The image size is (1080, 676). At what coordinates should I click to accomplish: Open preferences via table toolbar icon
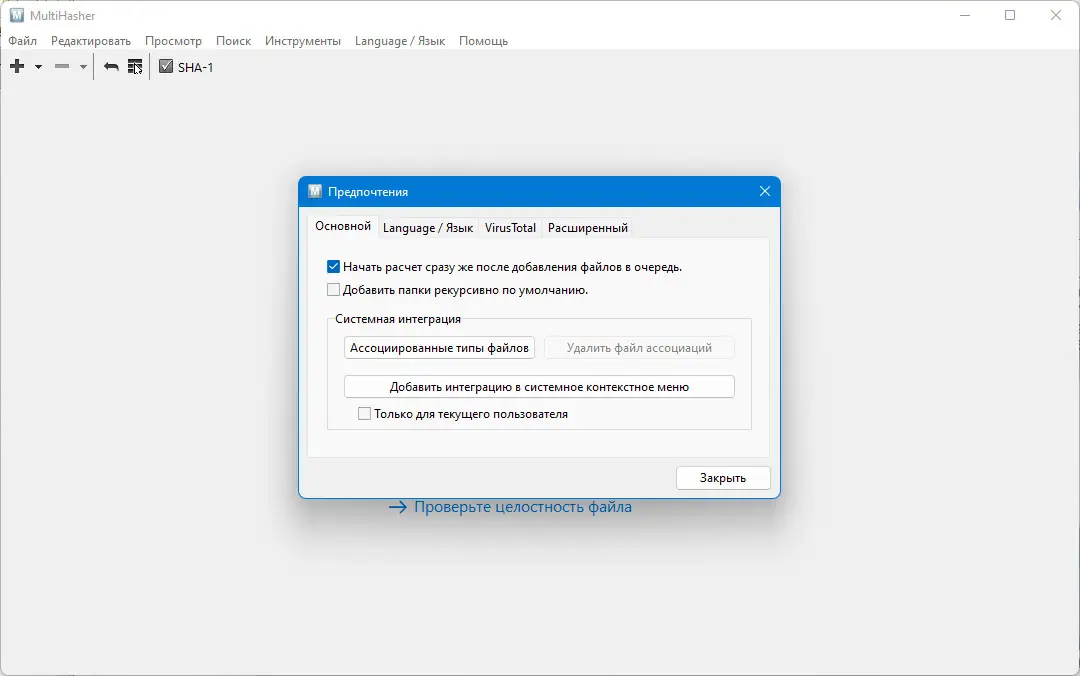(x=135, y=67)
